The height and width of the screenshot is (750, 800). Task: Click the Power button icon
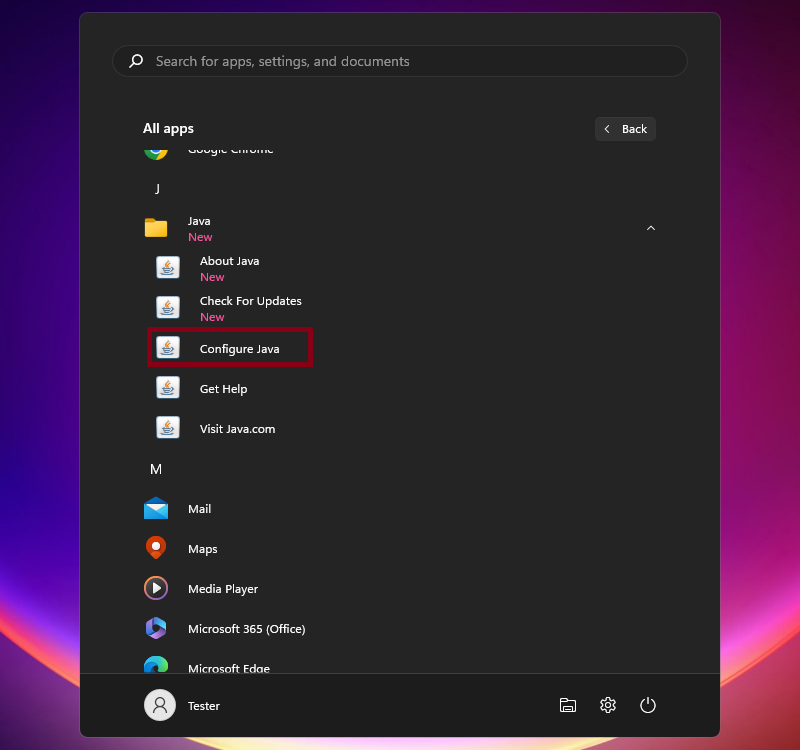point(648,706)
